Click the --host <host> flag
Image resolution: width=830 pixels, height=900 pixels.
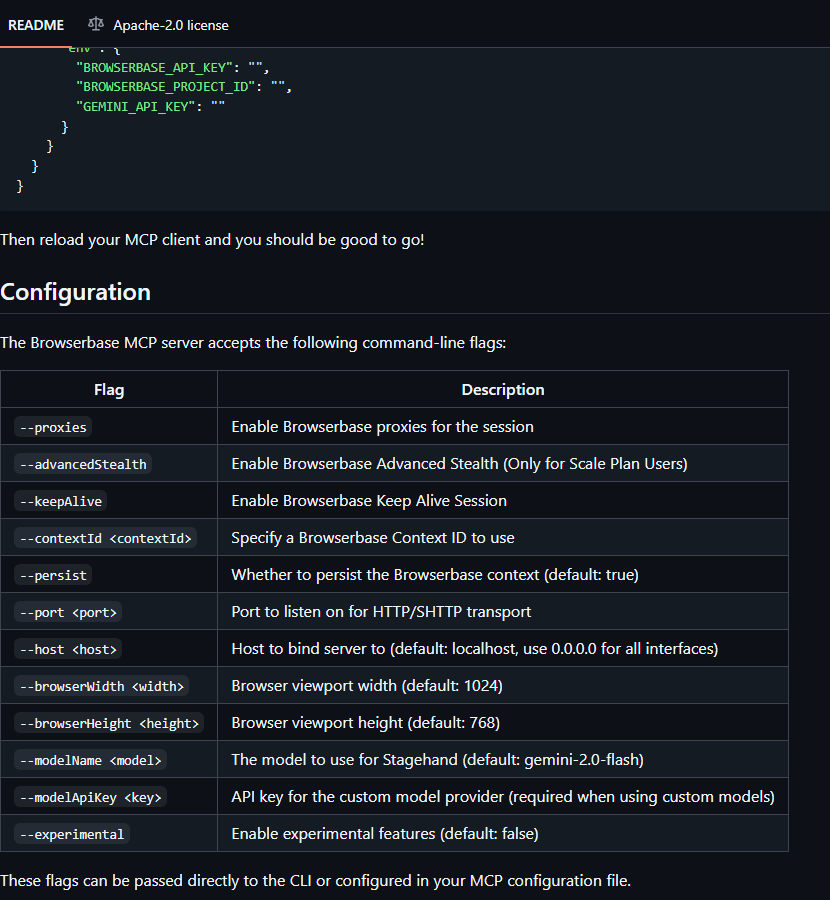[68, 649]
